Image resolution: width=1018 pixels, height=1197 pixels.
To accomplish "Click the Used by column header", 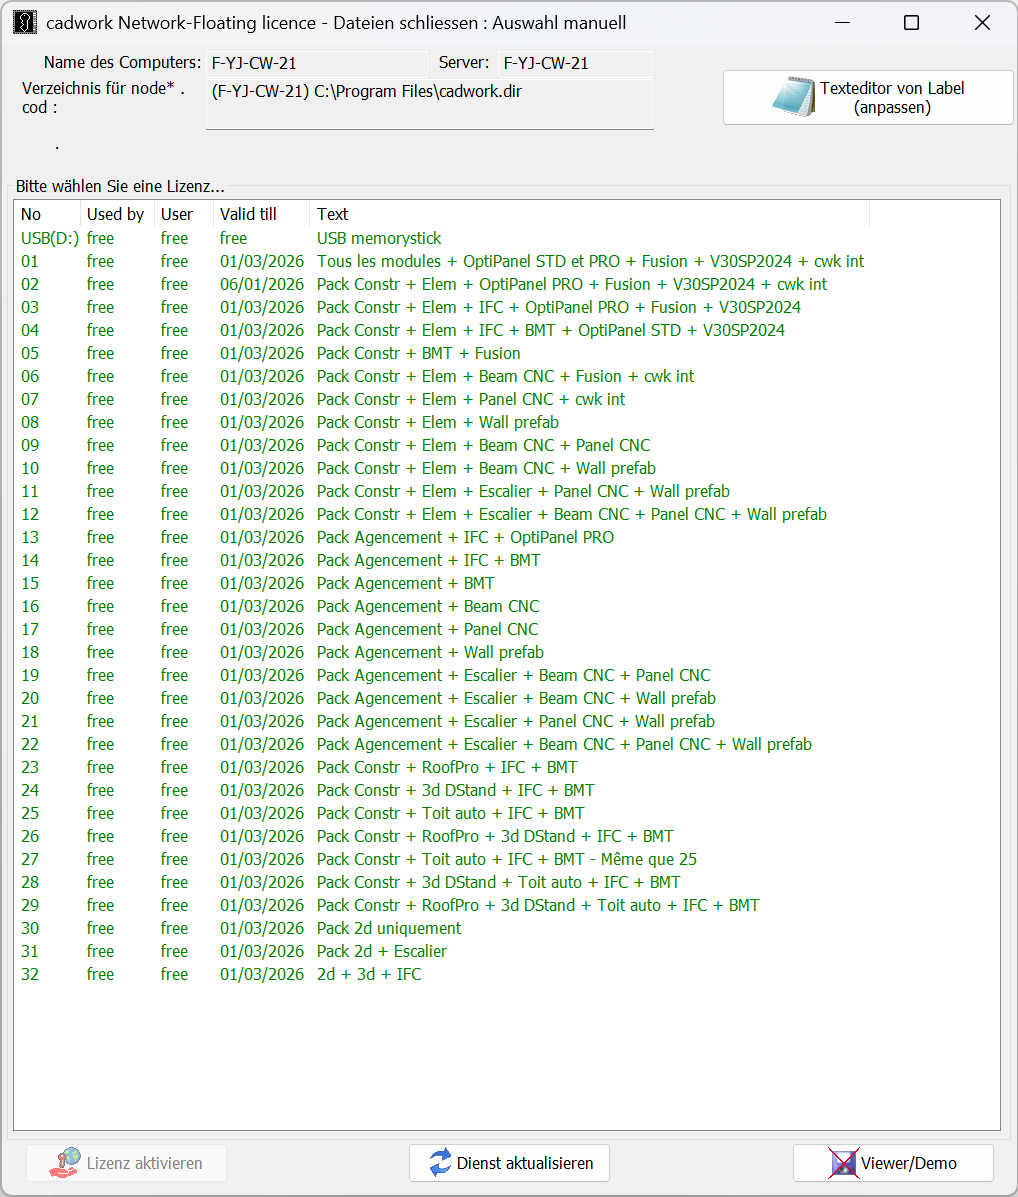I will [x=115, y=214].
